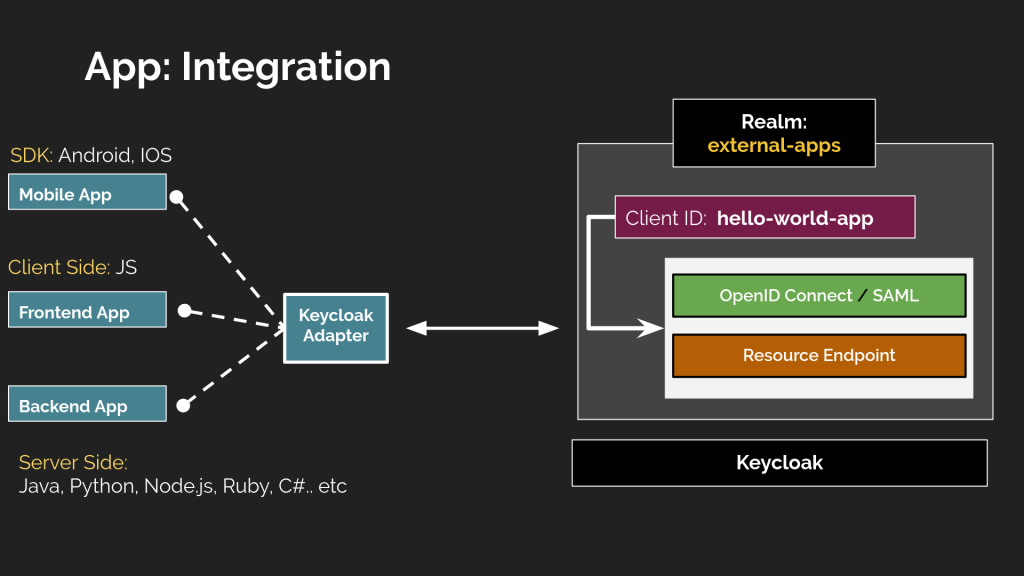Click the dashed line from Mobile App connector
Viewport: 1024px width, 576px height.
(228, 258)
